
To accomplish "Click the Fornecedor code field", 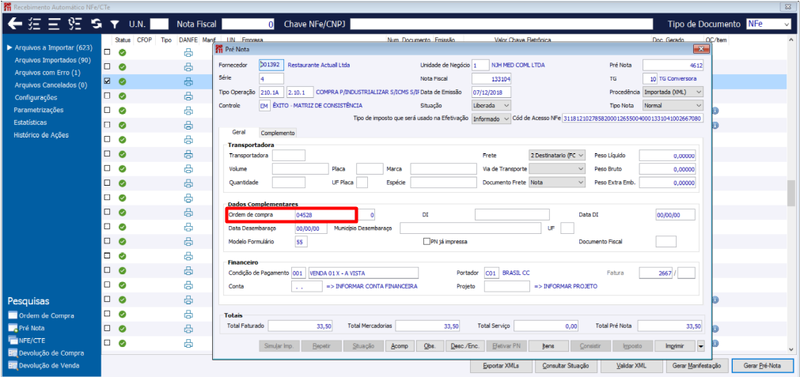I will 271,65.
